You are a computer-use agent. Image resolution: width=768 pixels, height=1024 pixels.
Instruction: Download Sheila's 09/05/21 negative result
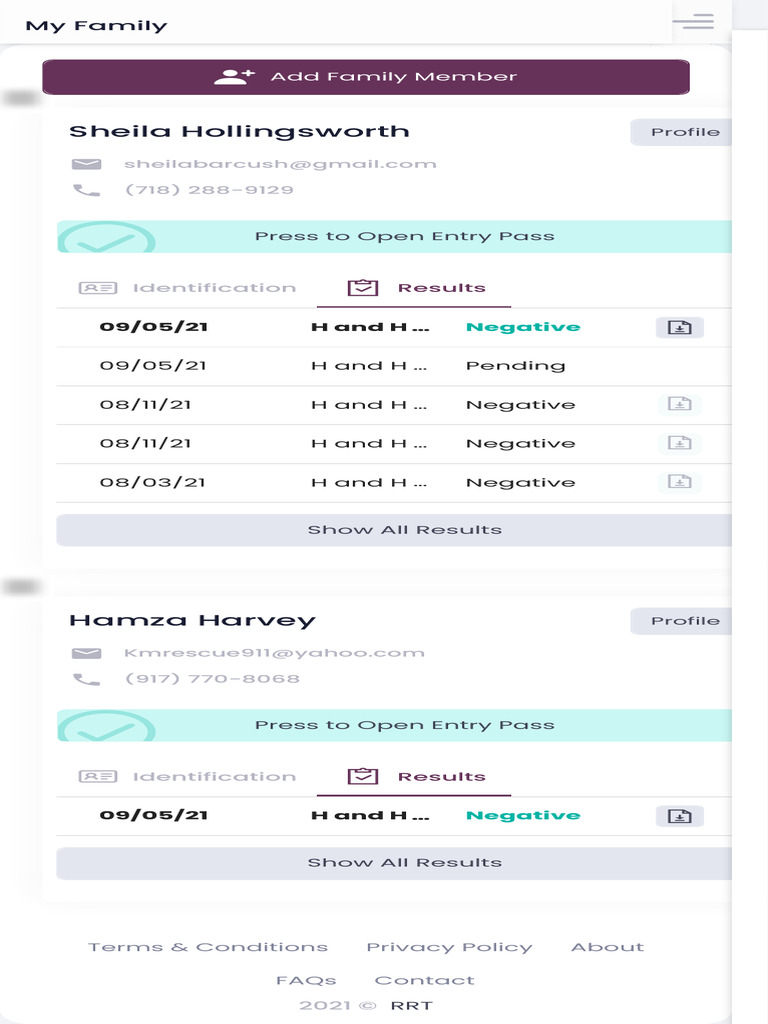680,327
